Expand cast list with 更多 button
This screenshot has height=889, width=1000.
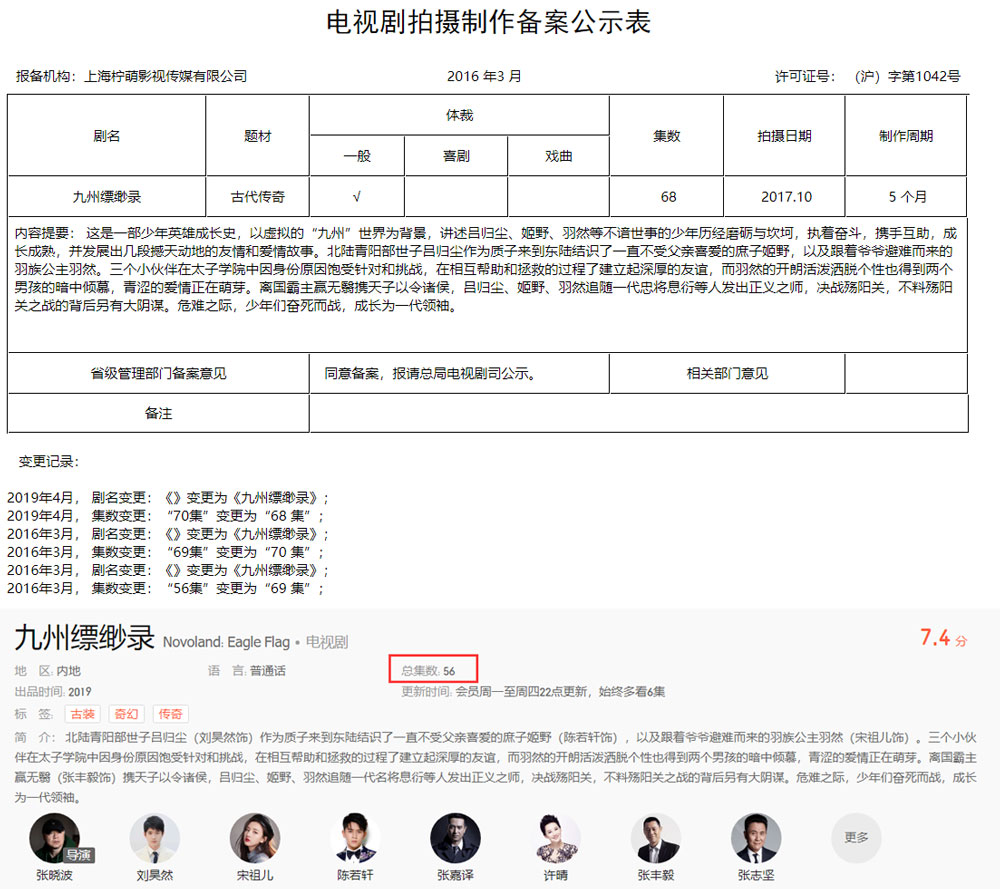pos(856,838)
